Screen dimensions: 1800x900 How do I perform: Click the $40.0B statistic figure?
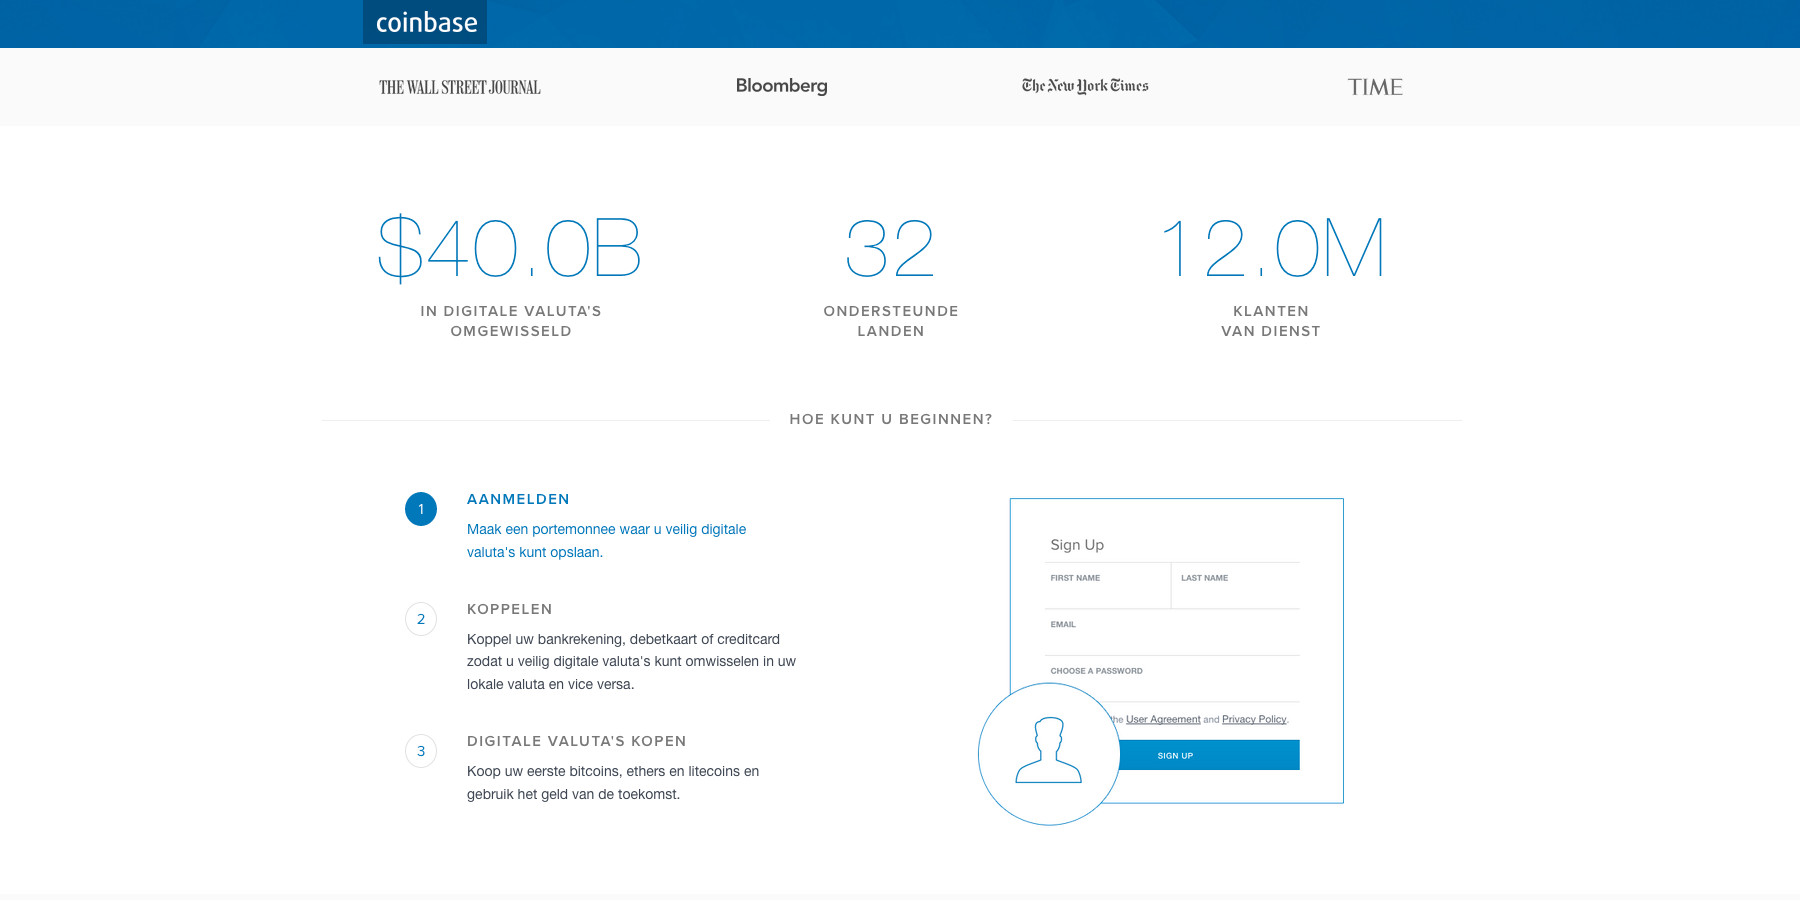[x=510, y=248]
